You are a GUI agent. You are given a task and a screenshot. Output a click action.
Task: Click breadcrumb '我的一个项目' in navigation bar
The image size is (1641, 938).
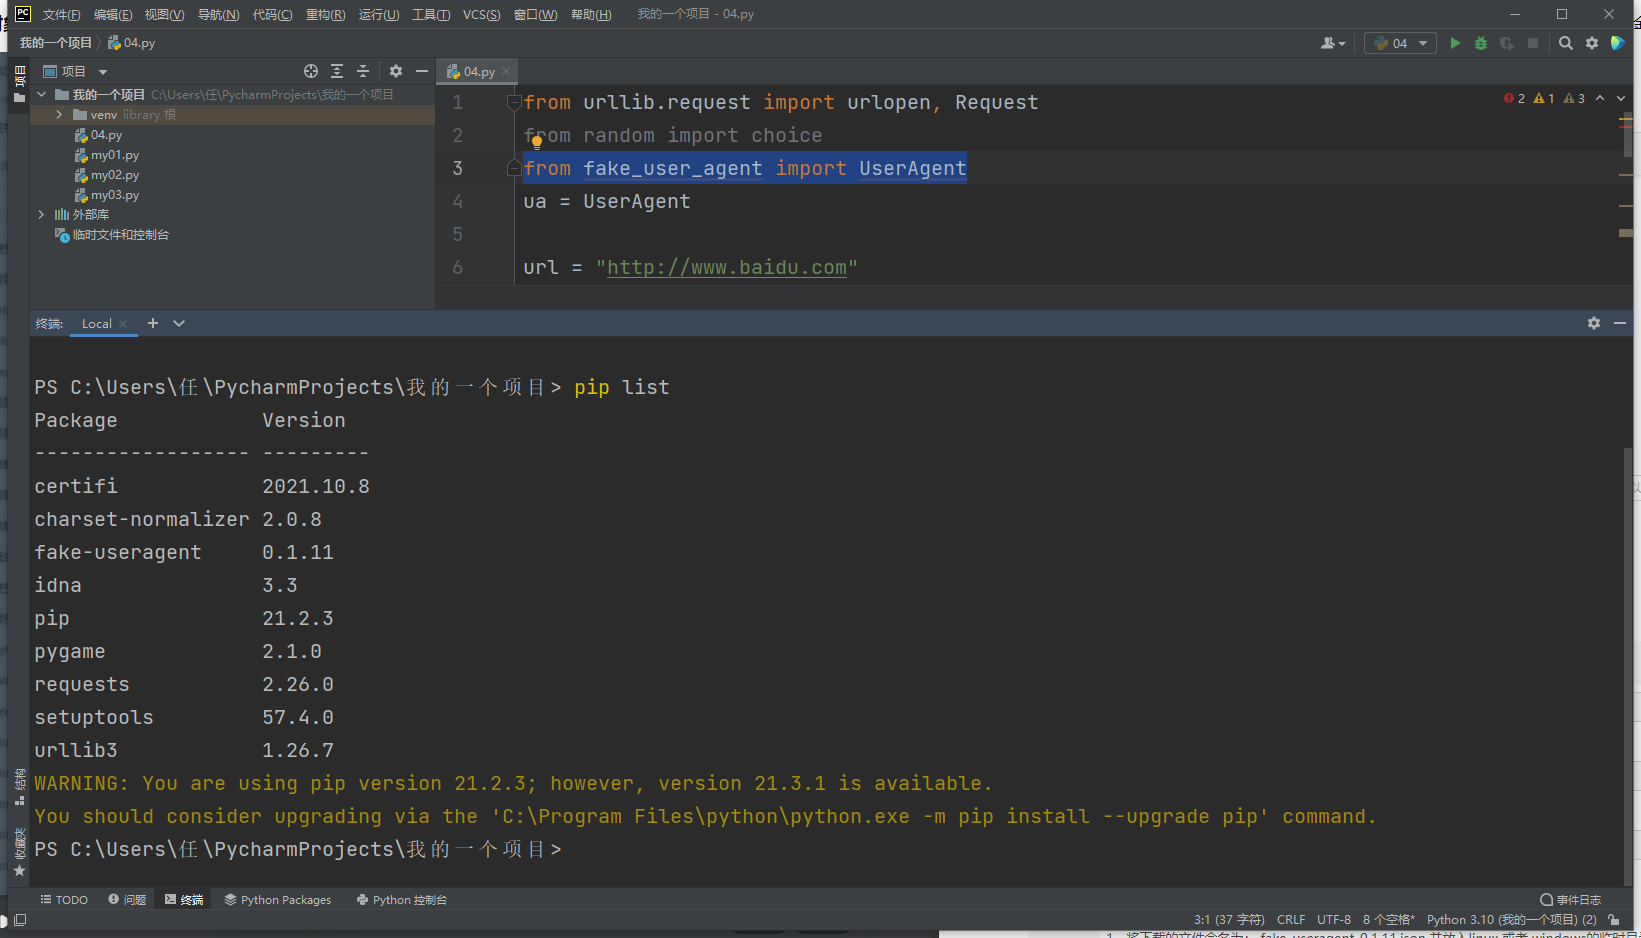pos(56,43)
